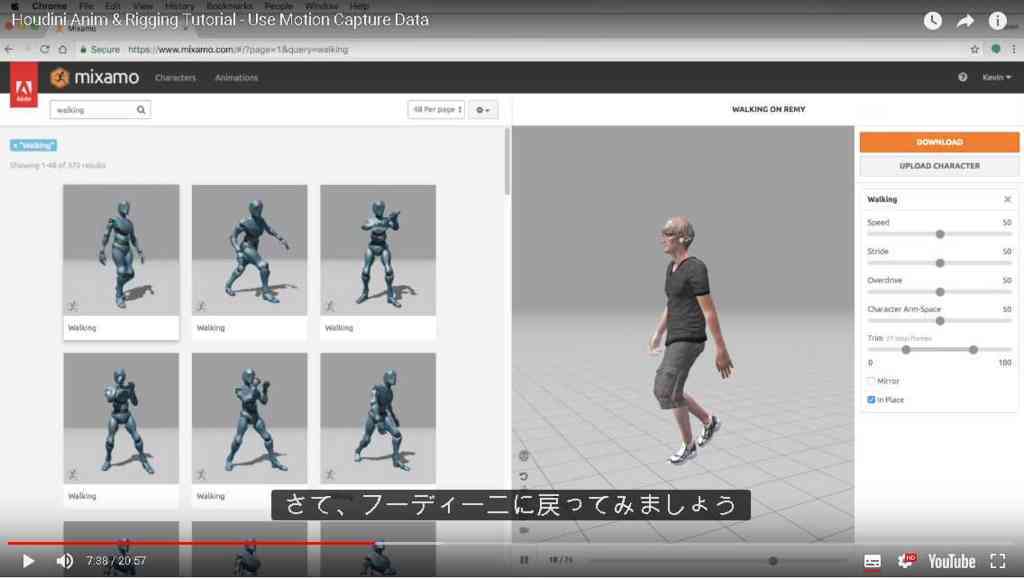Viewport: 1024px width, 579px height.
Task: Click the video title link
Action: point(220,20)
